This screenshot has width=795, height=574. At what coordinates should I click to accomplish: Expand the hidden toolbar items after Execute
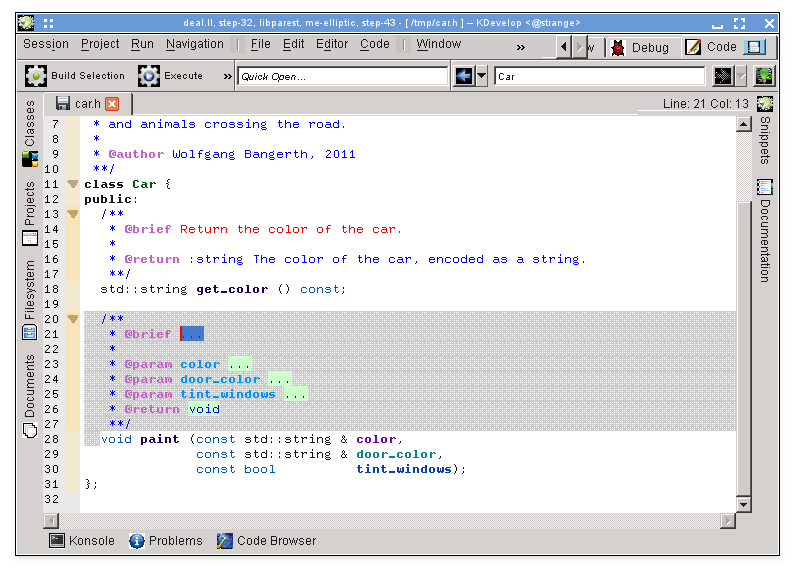pos(228,77)
